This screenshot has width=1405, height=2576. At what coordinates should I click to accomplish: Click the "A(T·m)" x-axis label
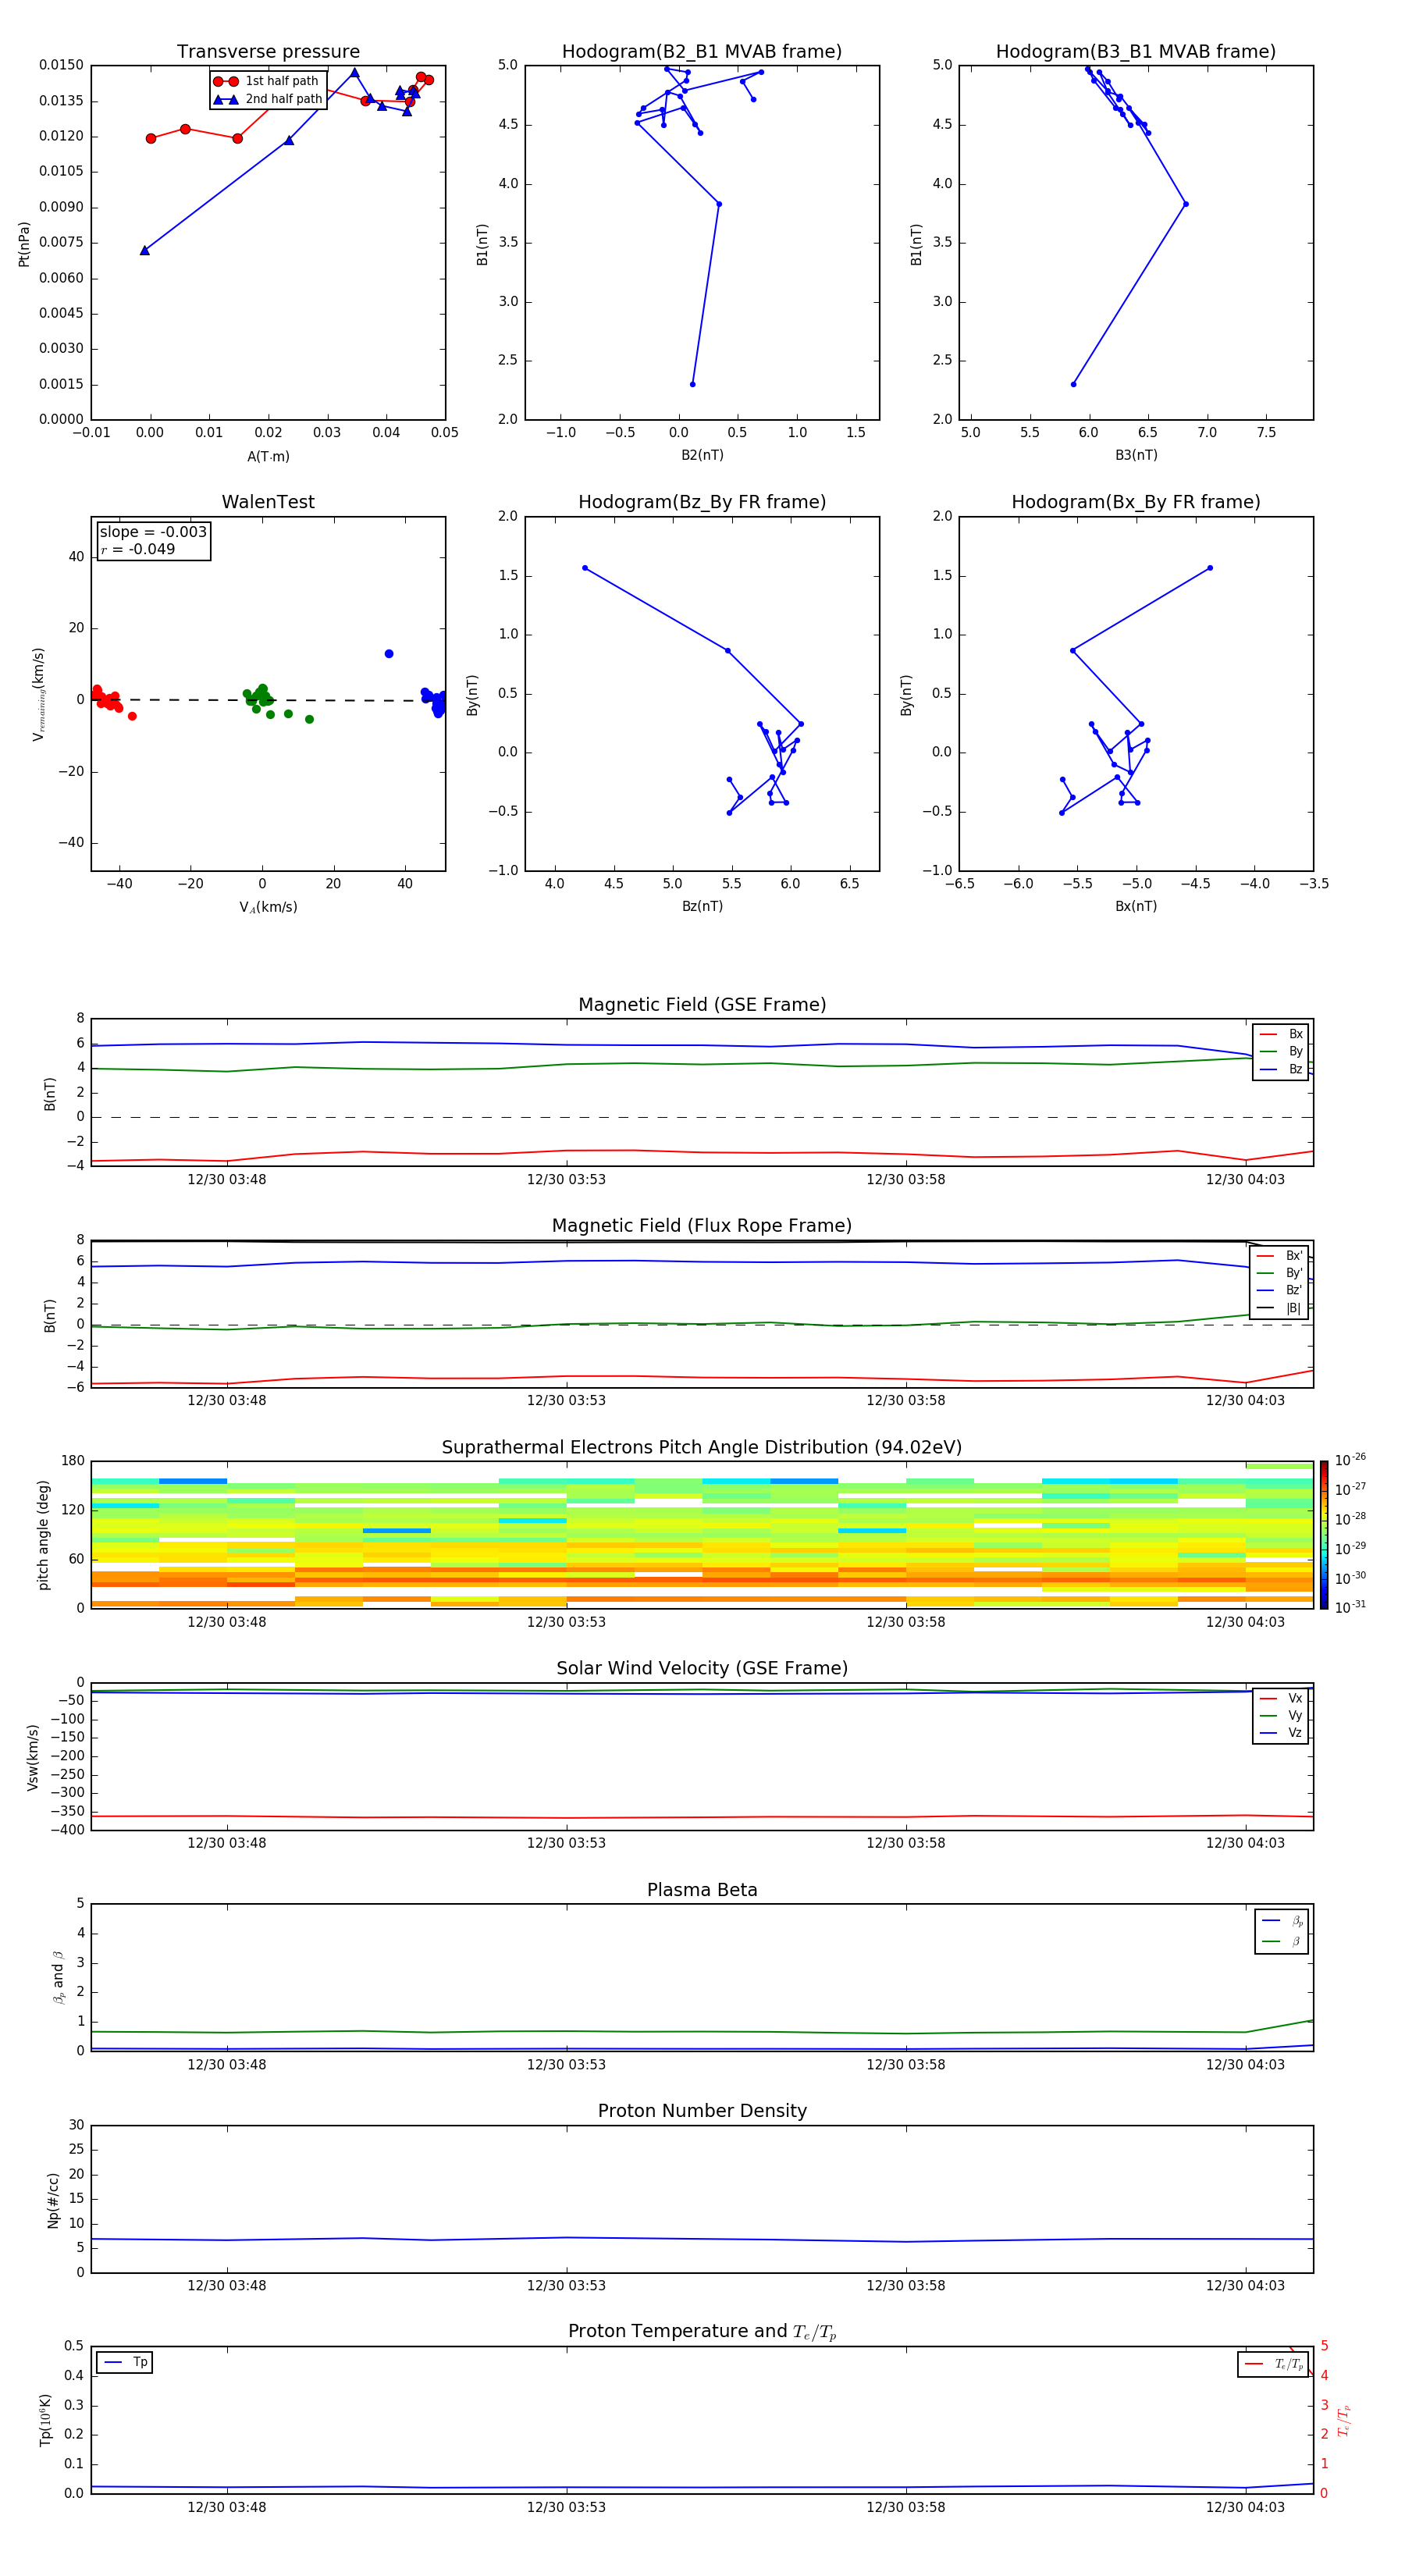tap(268, 456)
